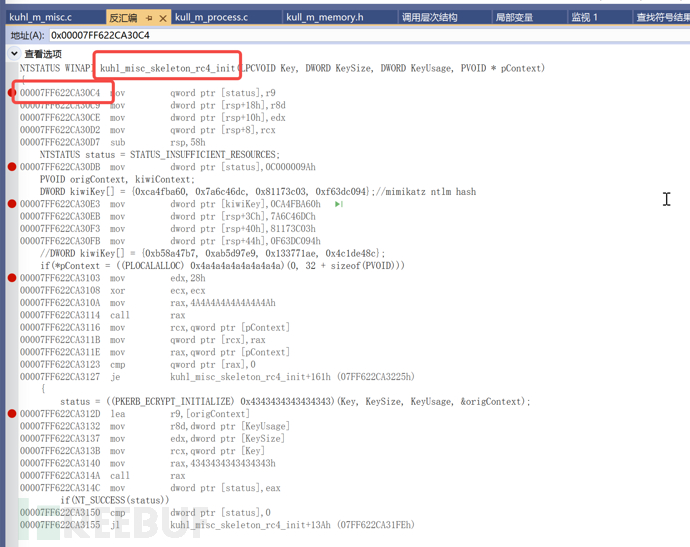Close the 反汇编 tab
This screenshot has width=690, height=547.
coord(163,18)
